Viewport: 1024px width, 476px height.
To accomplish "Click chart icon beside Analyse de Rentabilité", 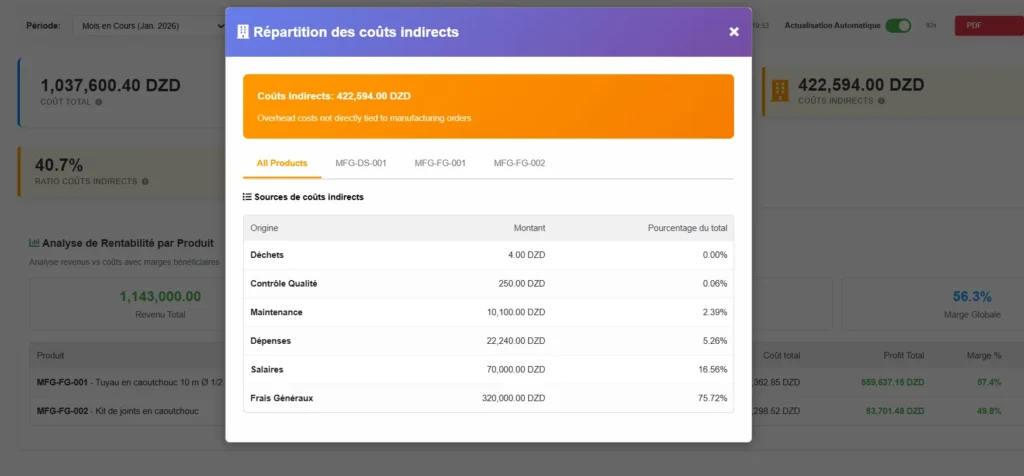I will pos(35,243).
